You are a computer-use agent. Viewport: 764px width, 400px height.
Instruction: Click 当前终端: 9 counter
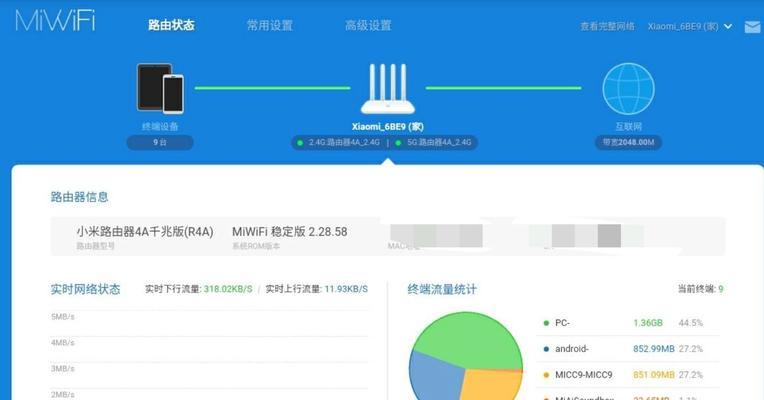700,289
